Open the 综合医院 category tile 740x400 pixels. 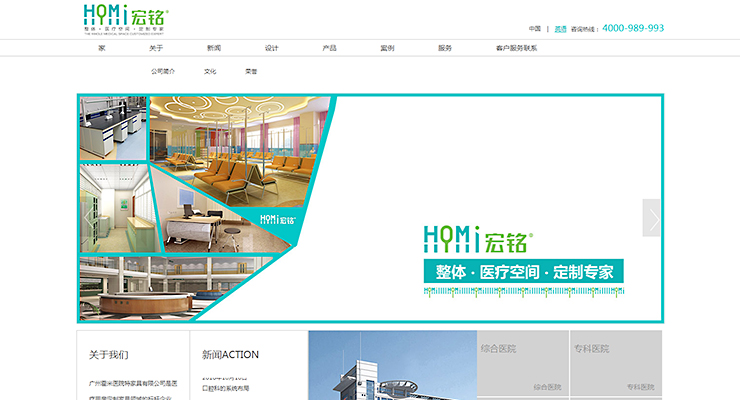coord(523,363)
